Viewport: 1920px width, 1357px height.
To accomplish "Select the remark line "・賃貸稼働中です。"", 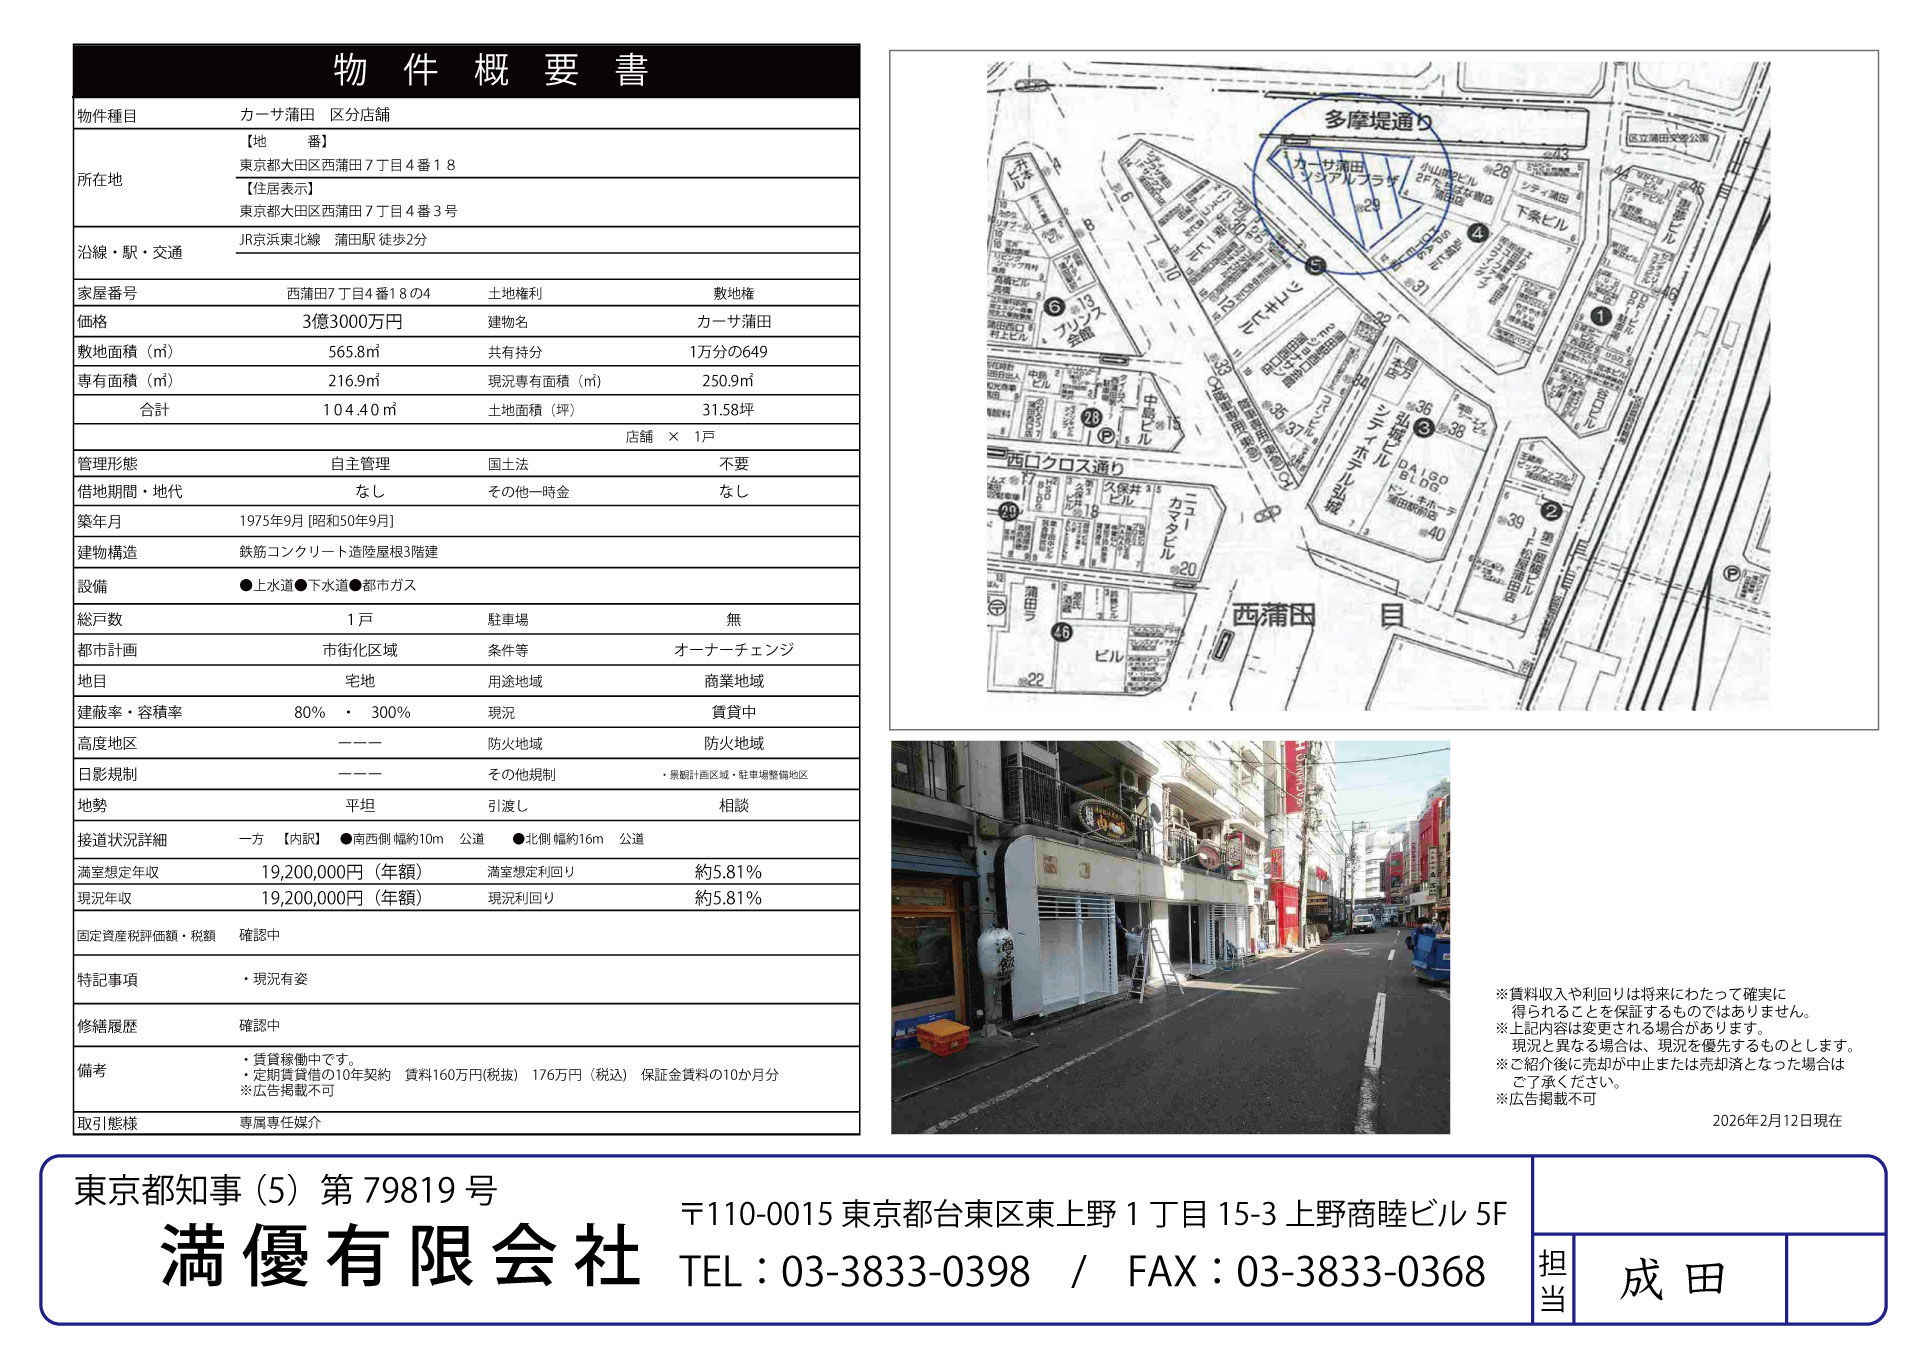I will [x=297, y=1060].
